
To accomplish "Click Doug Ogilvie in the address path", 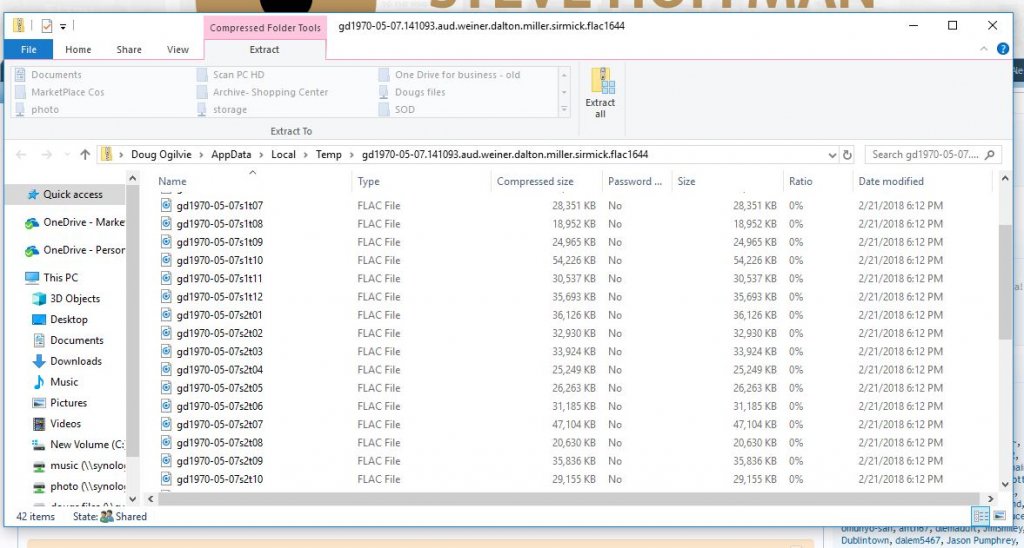I will coord(161,155).
